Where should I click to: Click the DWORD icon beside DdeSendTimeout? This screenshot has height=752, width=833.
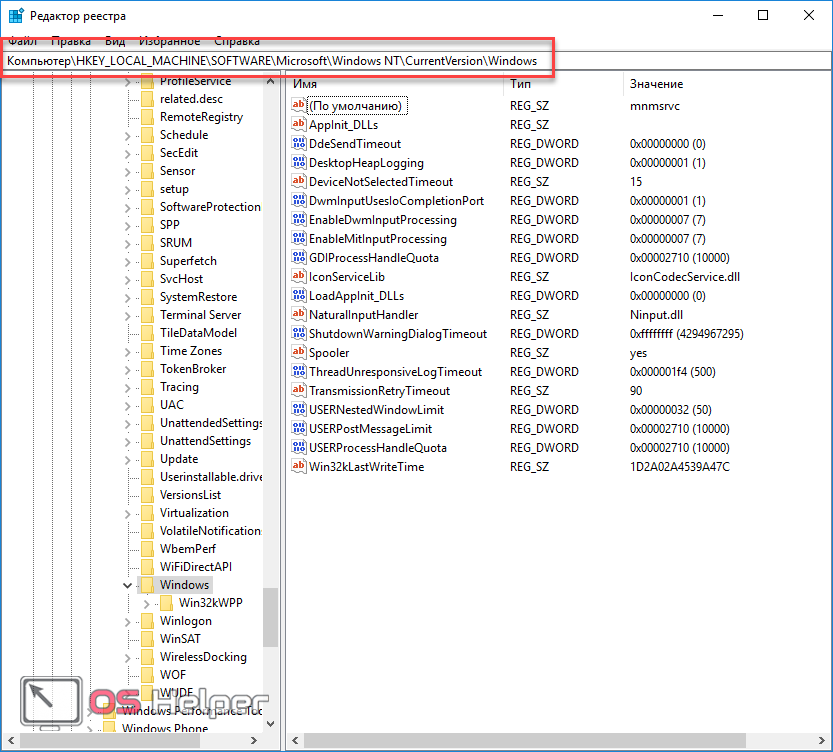(299, 144)
